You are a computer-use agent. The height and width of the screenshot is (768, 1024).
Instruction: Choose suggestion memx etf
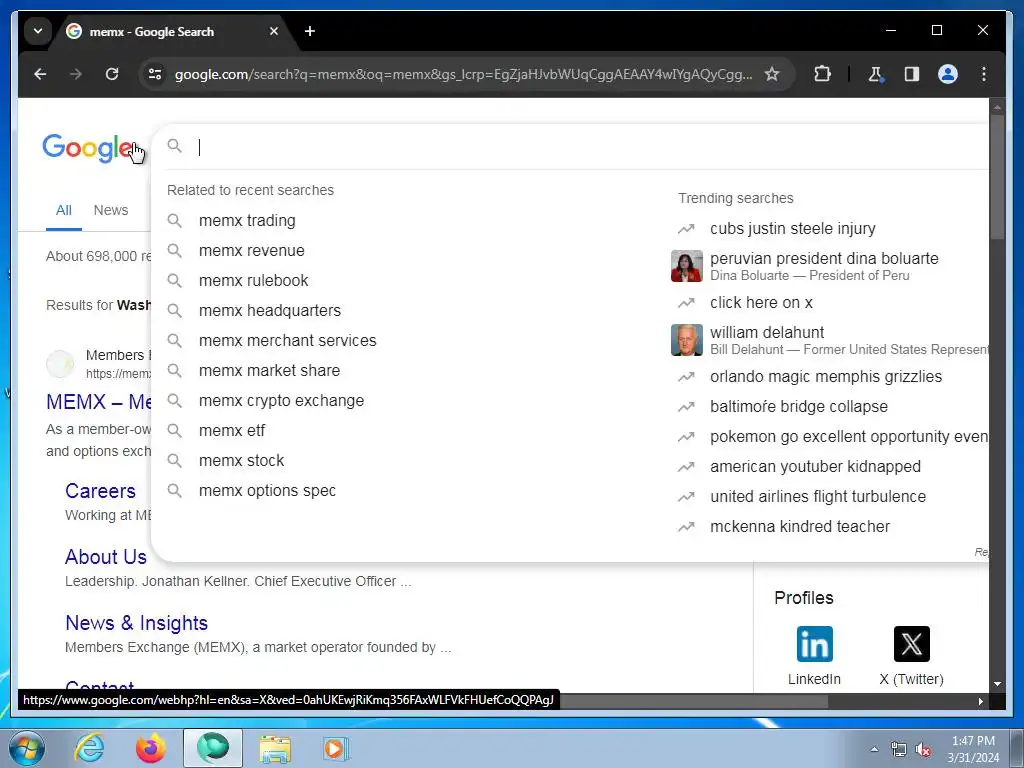(x=232, y=431)
